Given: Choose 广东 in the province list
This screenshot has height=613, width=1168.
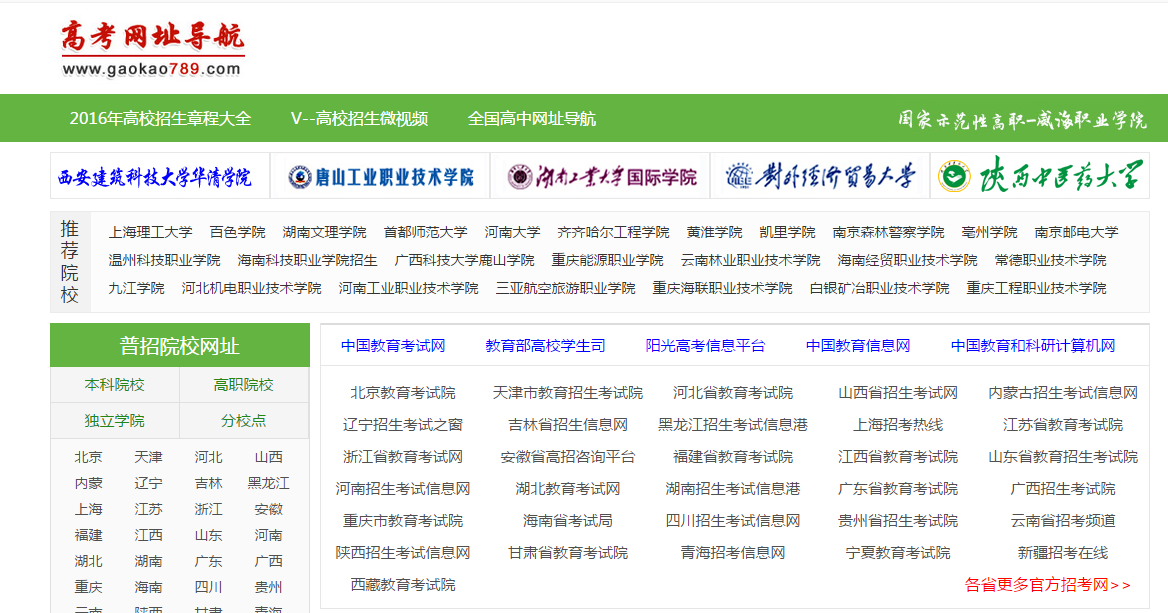Looking at the screenshot, I should (209, 562).
